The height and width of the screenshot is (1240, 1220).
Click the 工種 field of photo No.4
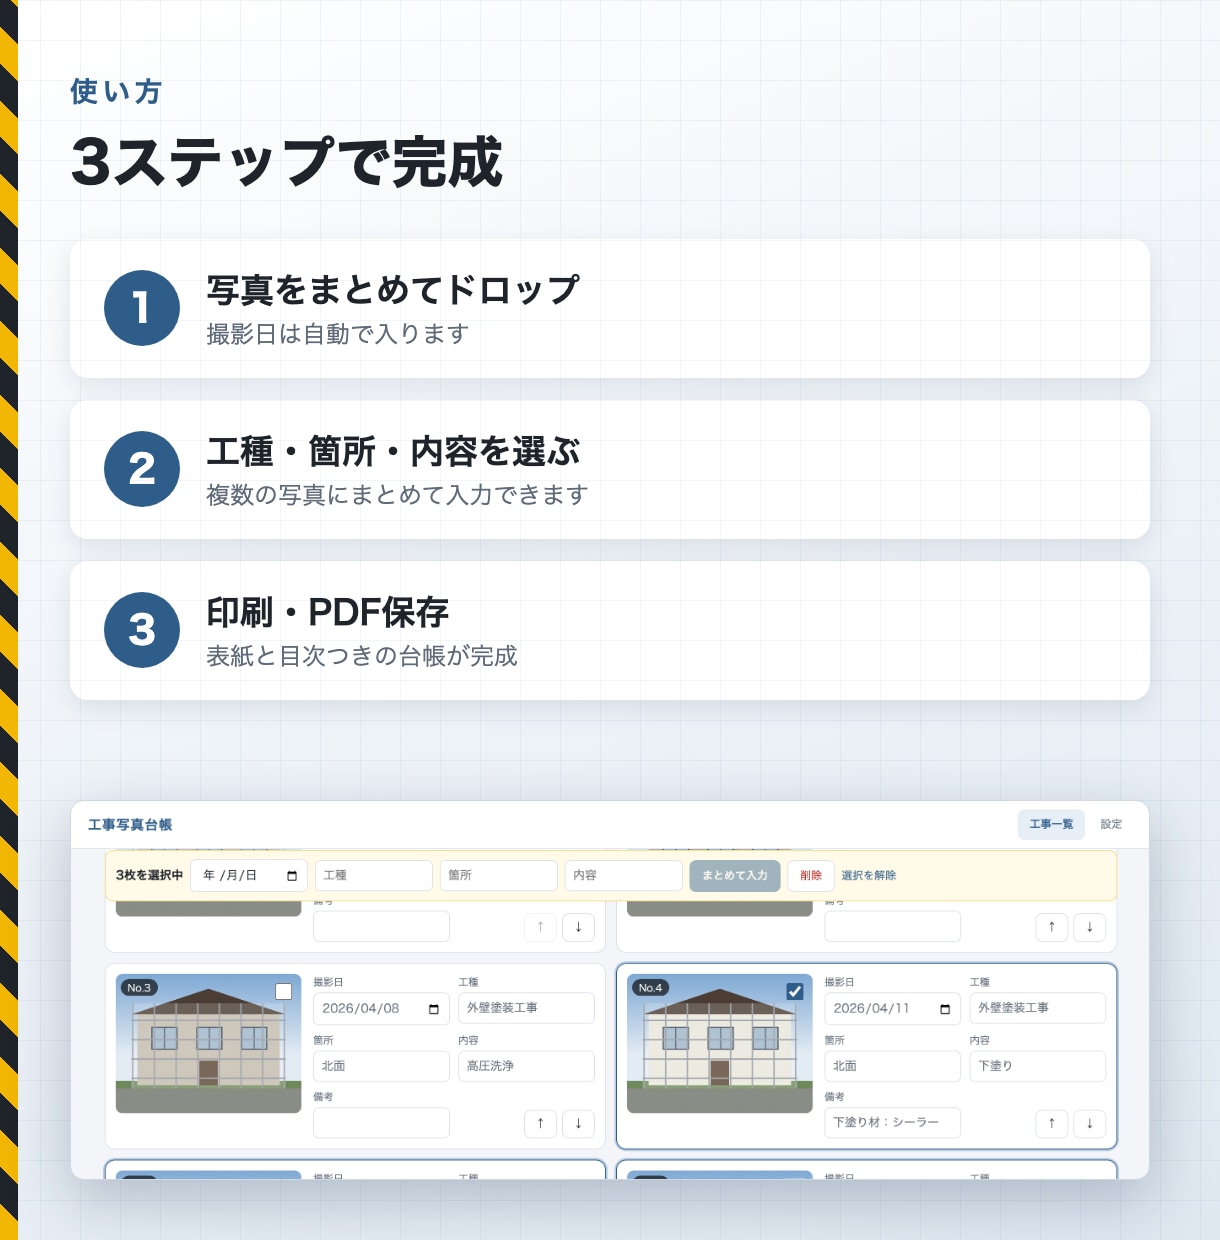click(x=1038, y=1008)
